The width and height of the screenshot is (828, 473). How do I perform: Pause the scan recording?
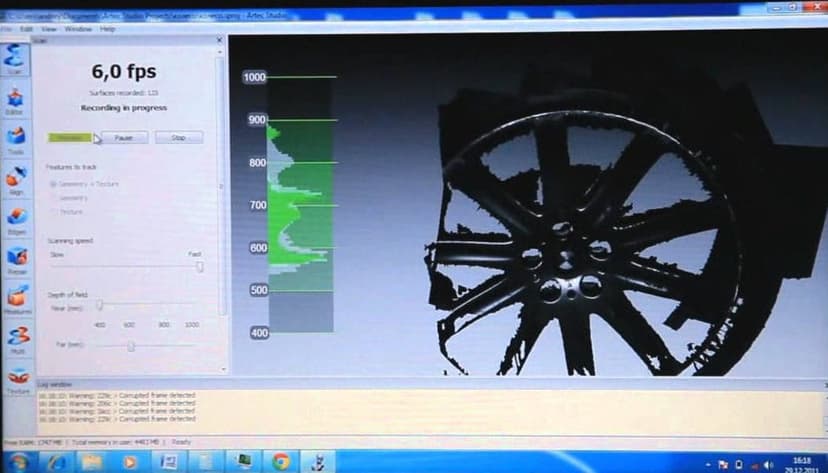click(124, 137)
